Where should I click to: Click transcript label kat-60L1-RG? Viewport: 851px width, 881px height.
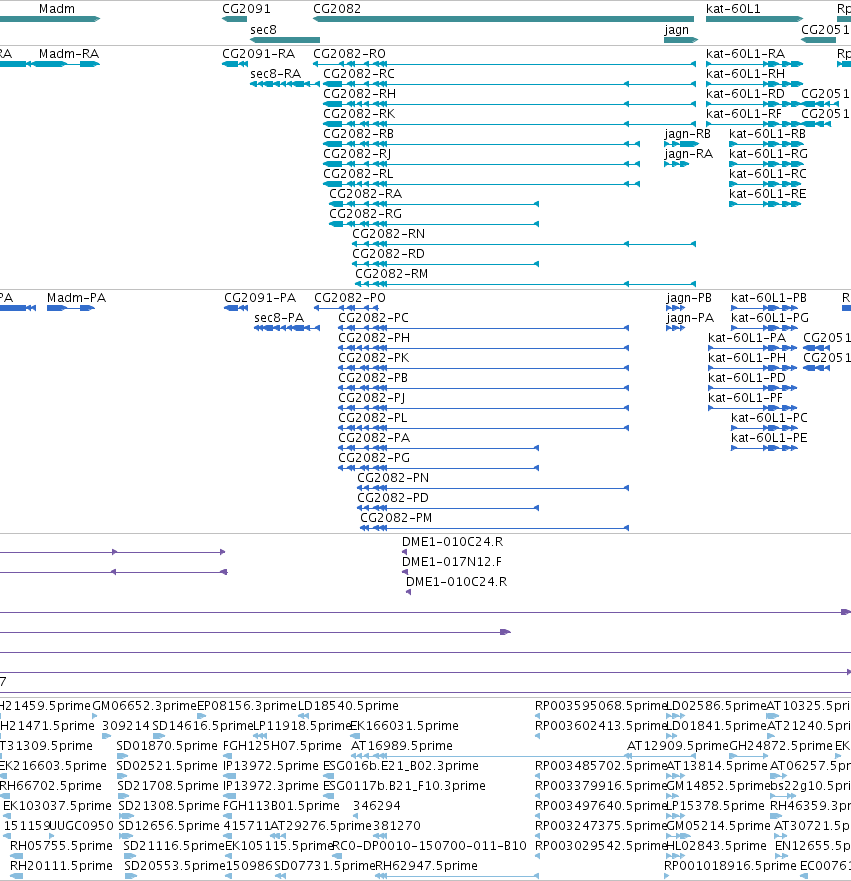click(769, 154)
